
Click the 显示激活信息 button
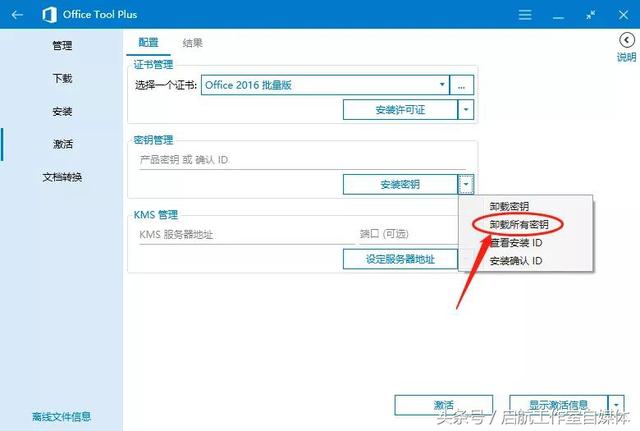coord(559,405)
